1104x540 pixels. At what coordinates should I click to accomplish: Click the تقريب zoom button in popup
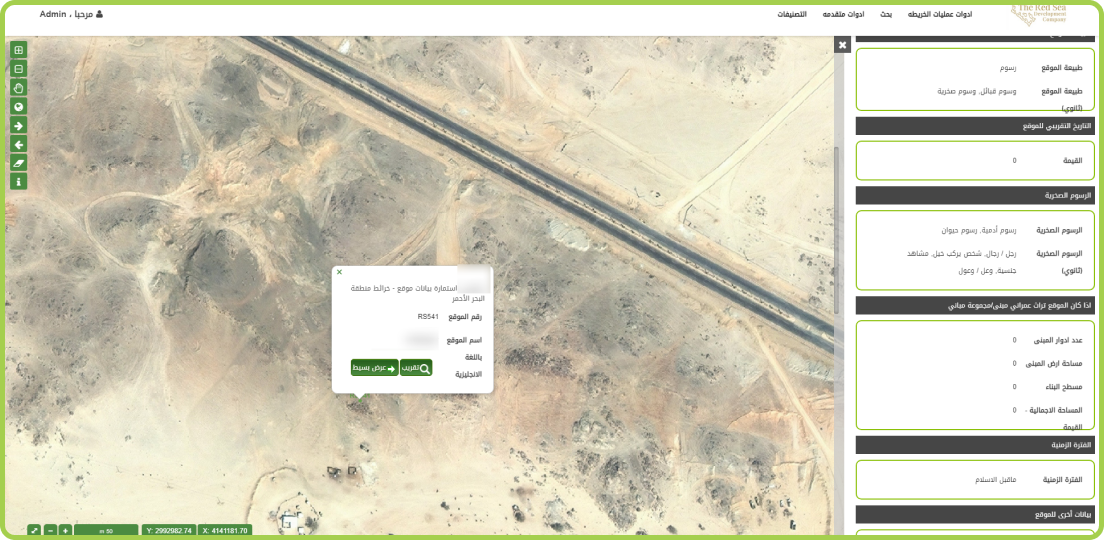[x=416, y=368]
